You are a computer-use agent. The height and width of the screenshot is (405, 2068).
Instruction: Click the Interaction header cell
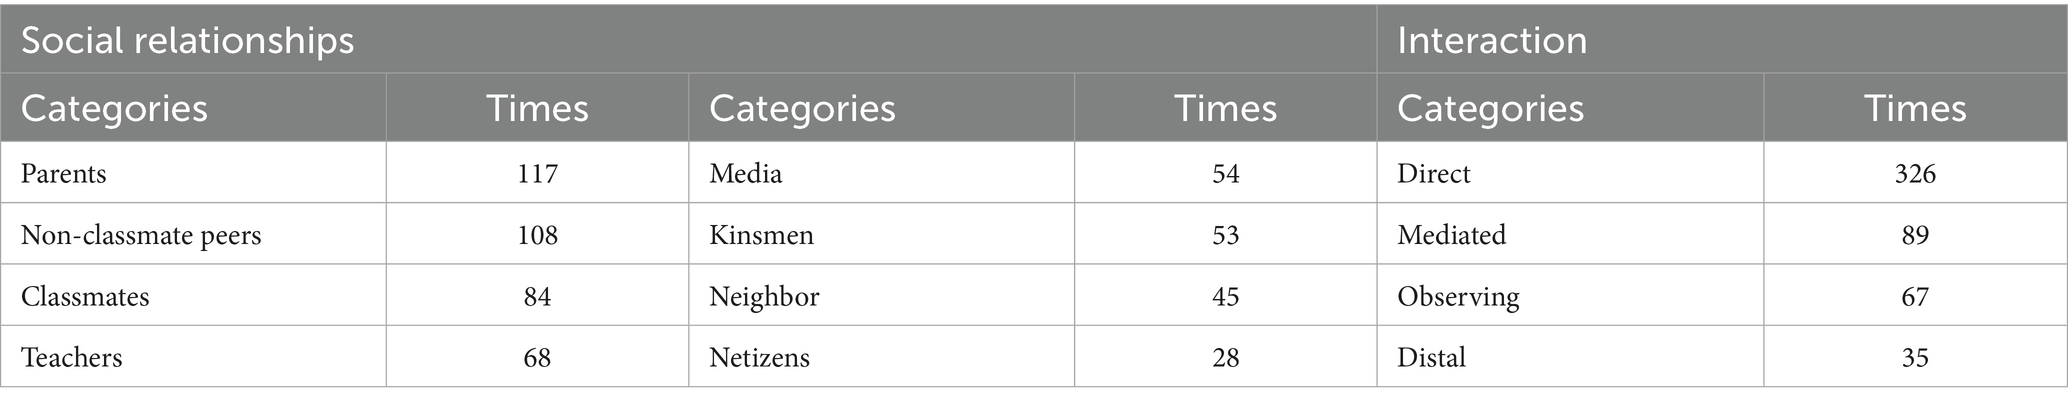tap(1491, 40)
